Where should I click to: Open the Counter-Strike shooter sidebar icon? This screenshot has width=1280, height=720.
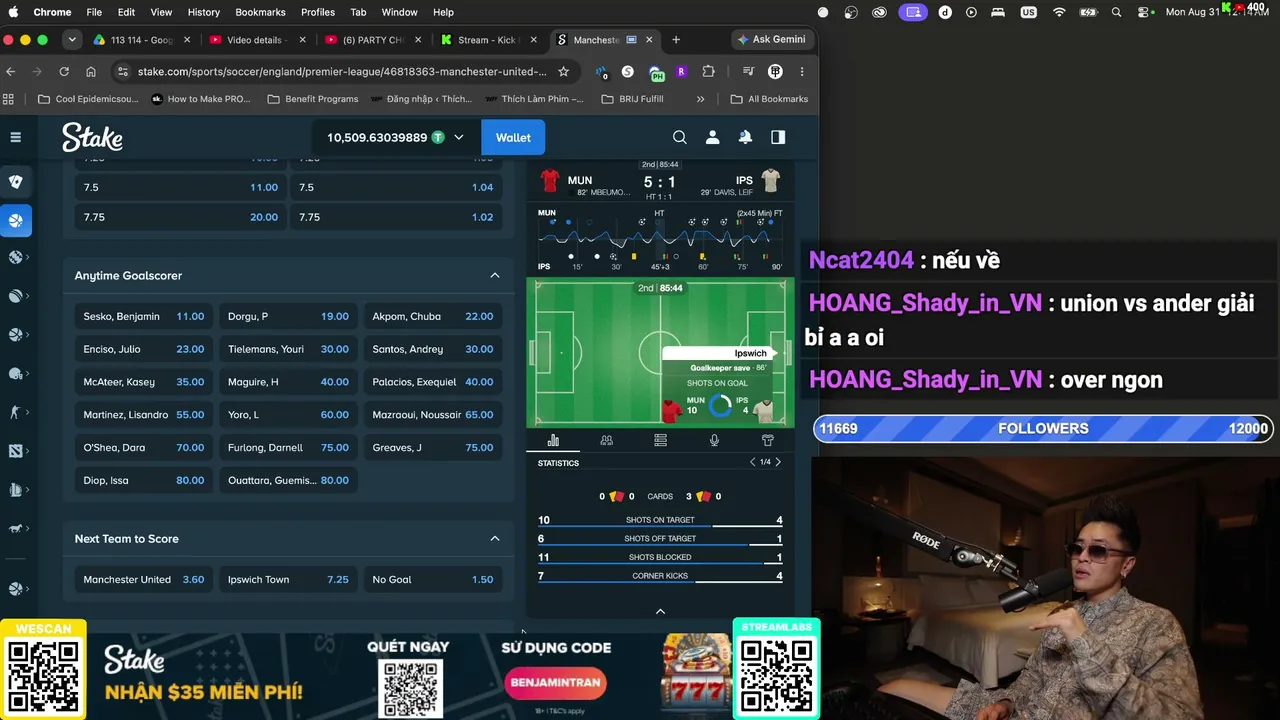pyautogui.click(x=15, y=412)
